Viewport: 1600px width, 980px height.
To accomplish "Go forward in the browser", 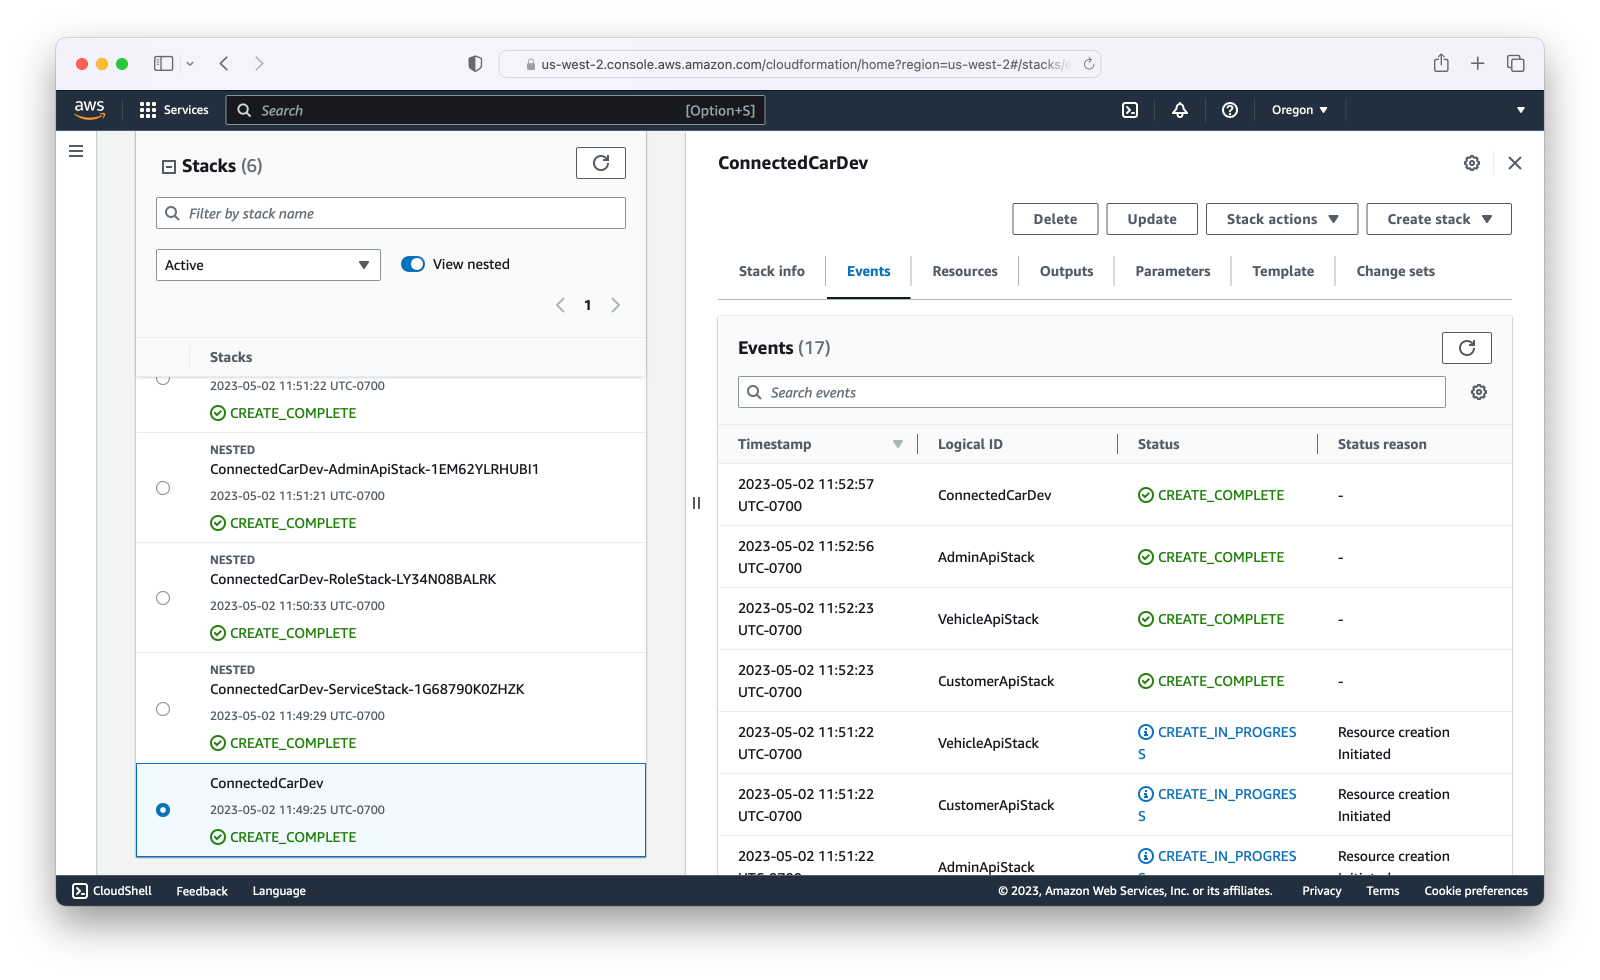I will click(259, 63).
